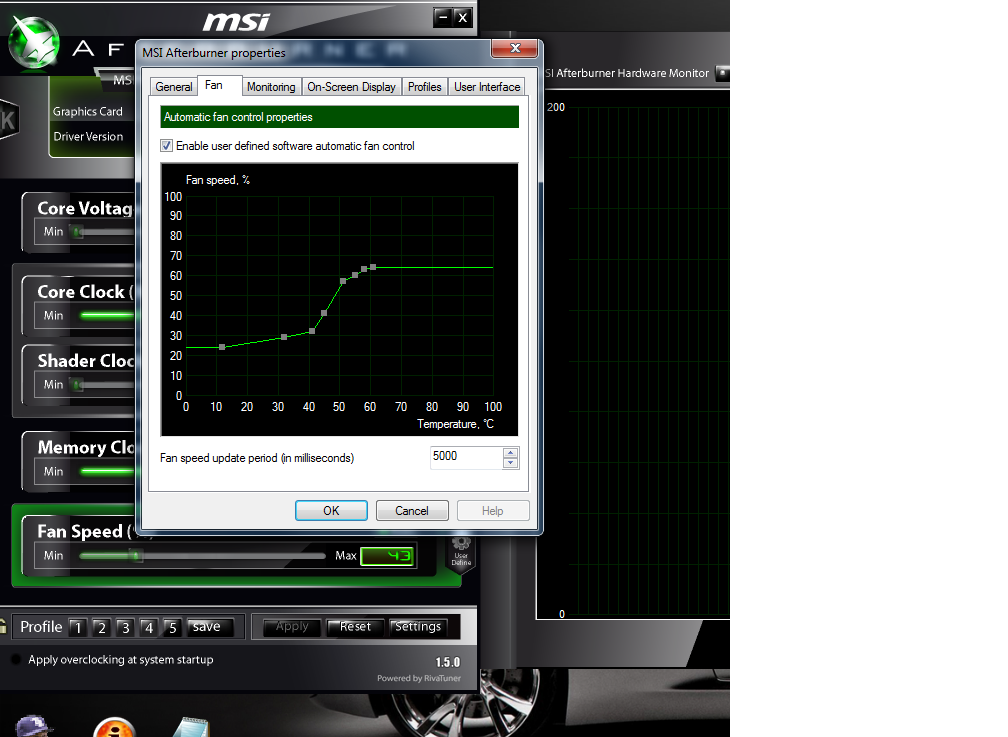Click the Fan Speed slider thumb

136,556
